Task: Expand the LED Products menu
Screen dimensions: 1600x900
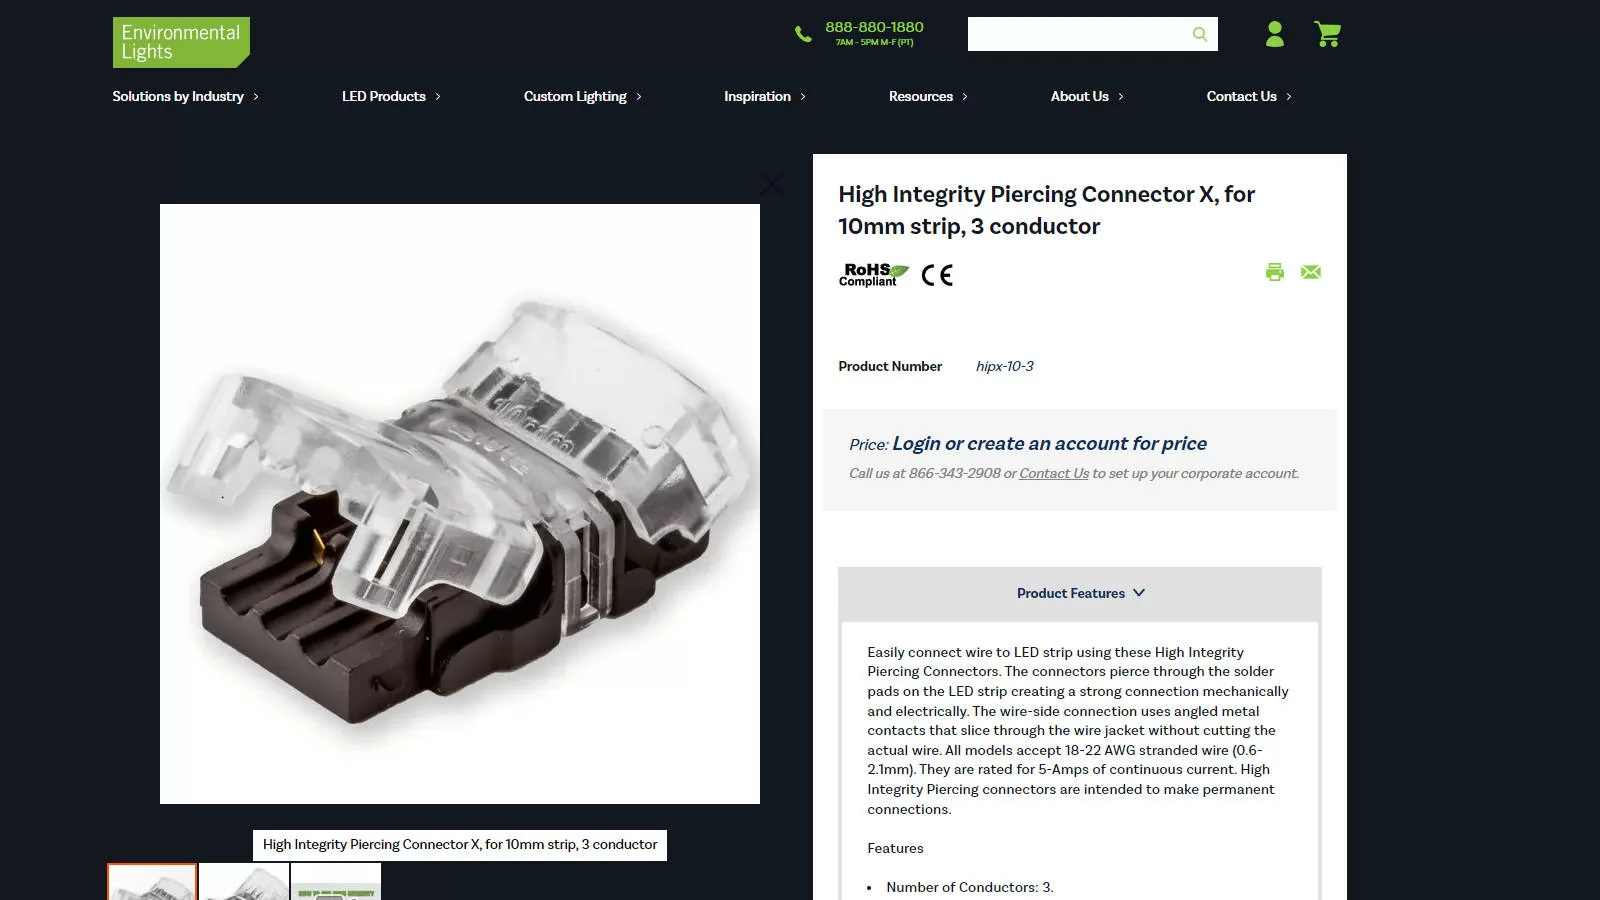Action: point(391,96)
